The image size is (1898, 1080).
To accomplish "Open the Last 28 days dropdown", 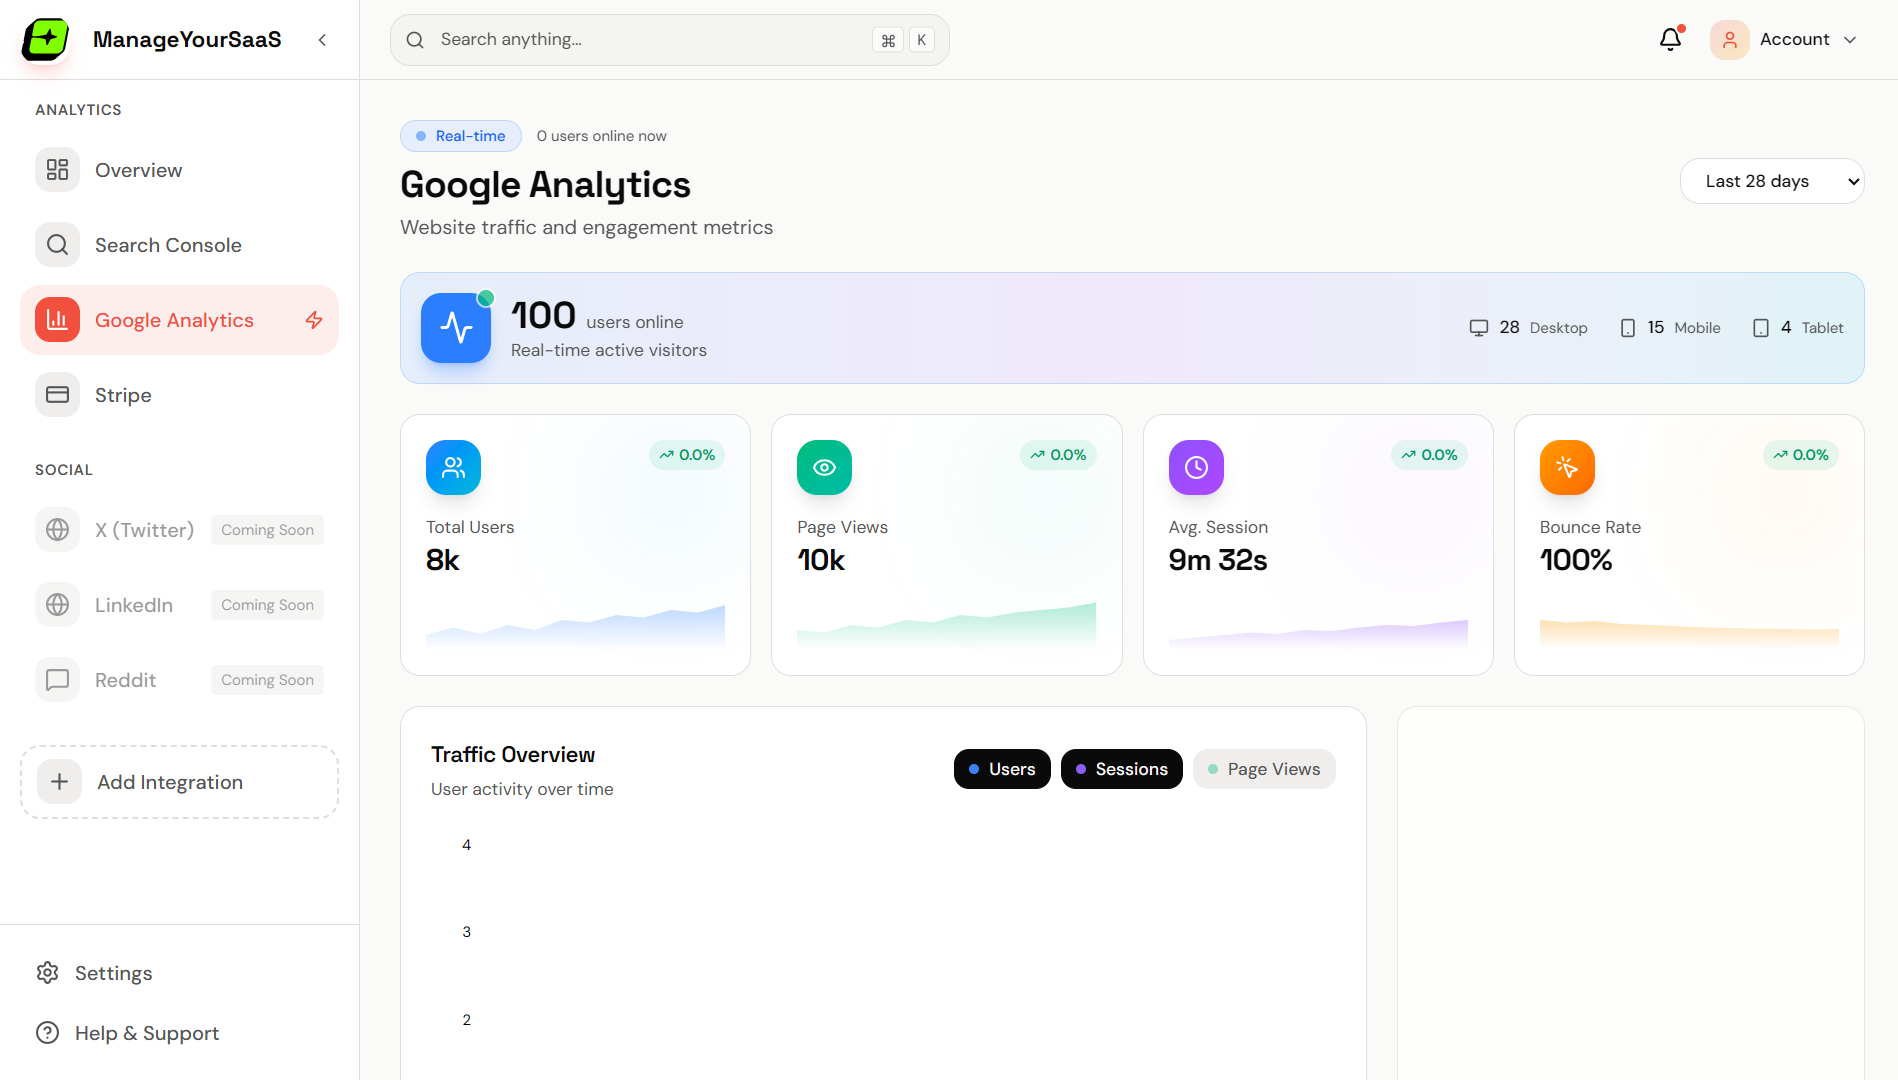I will (x=1771, y=181).
